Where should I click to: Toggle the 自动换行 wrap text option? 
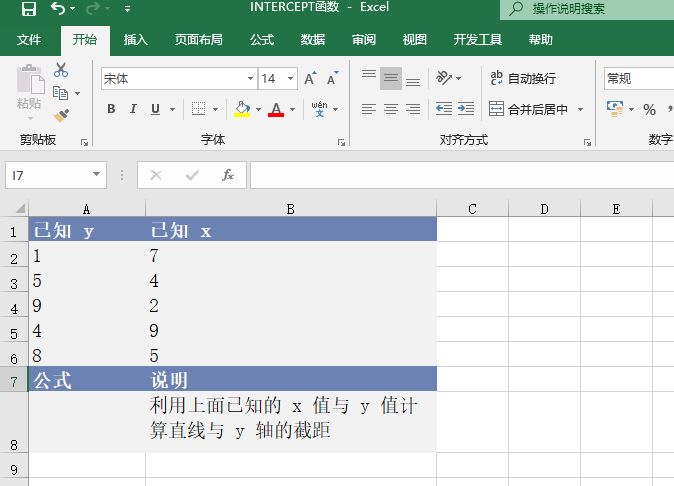(522, 78)
